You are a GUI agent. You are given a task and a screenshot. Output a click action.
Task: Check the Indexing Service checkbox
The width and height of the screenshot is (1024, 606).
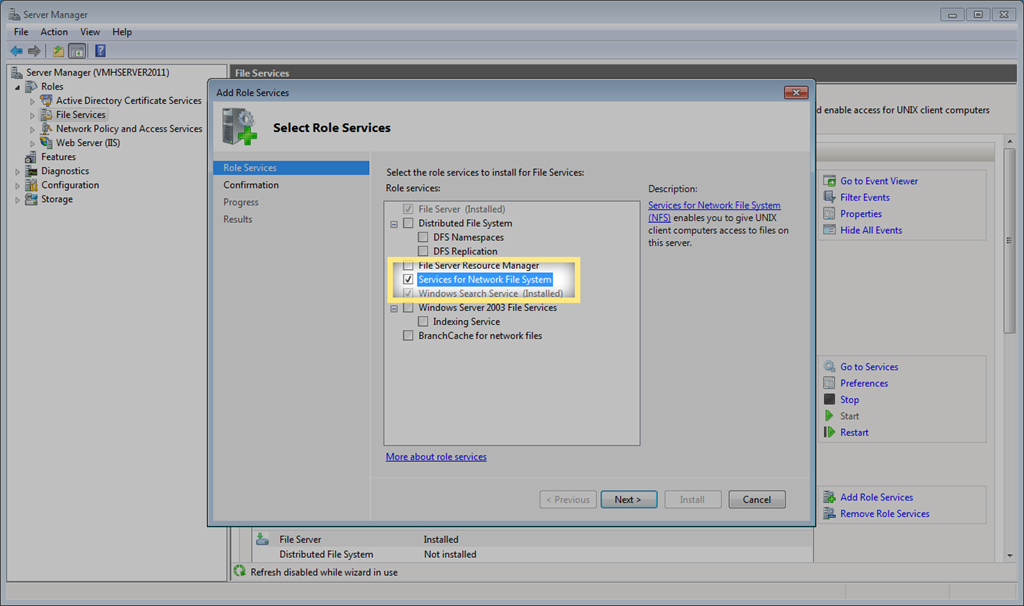(423, 321)
